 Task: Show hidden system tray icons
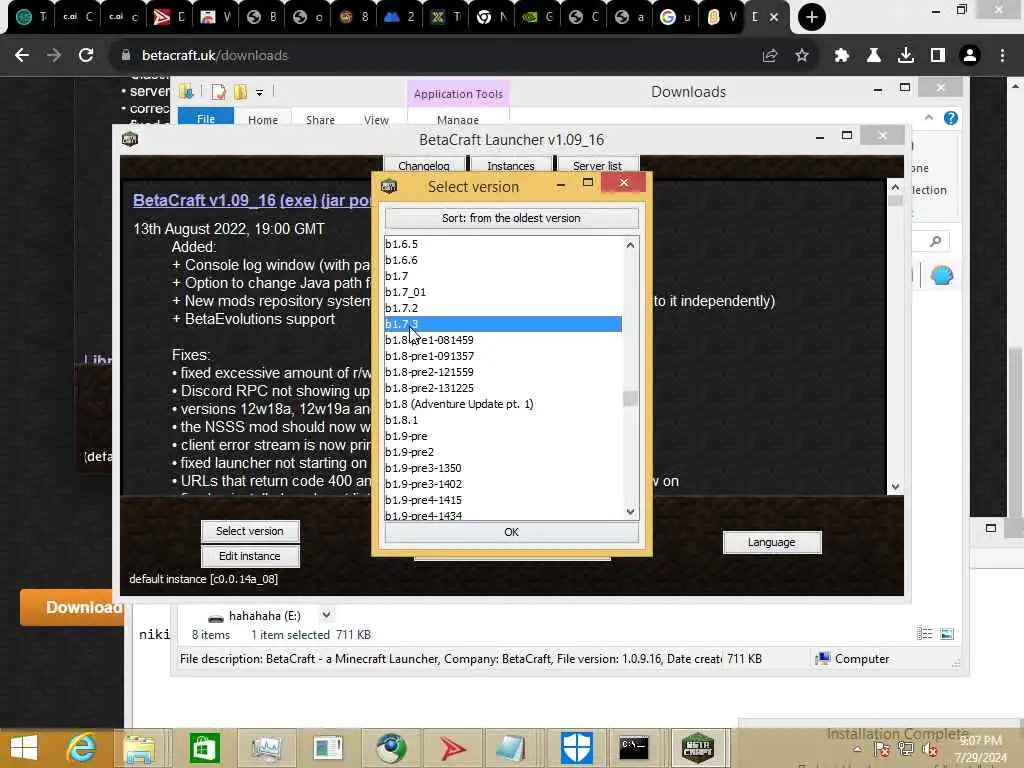click(x=857, y=750)
